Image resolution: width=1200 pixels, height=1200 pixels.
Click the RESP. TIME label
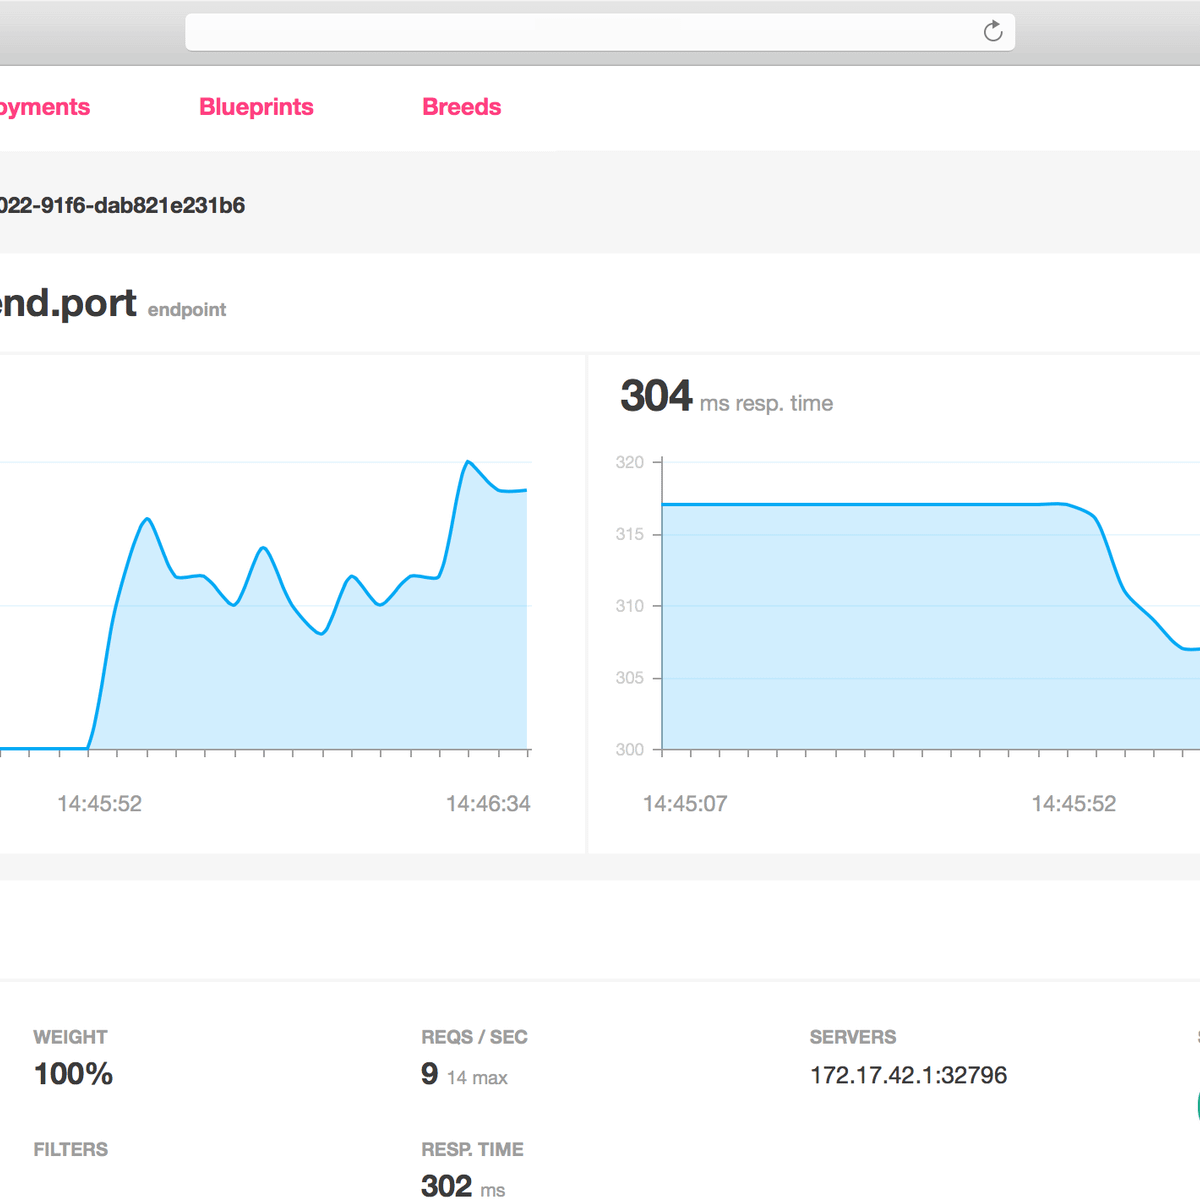pos(472,1149)
